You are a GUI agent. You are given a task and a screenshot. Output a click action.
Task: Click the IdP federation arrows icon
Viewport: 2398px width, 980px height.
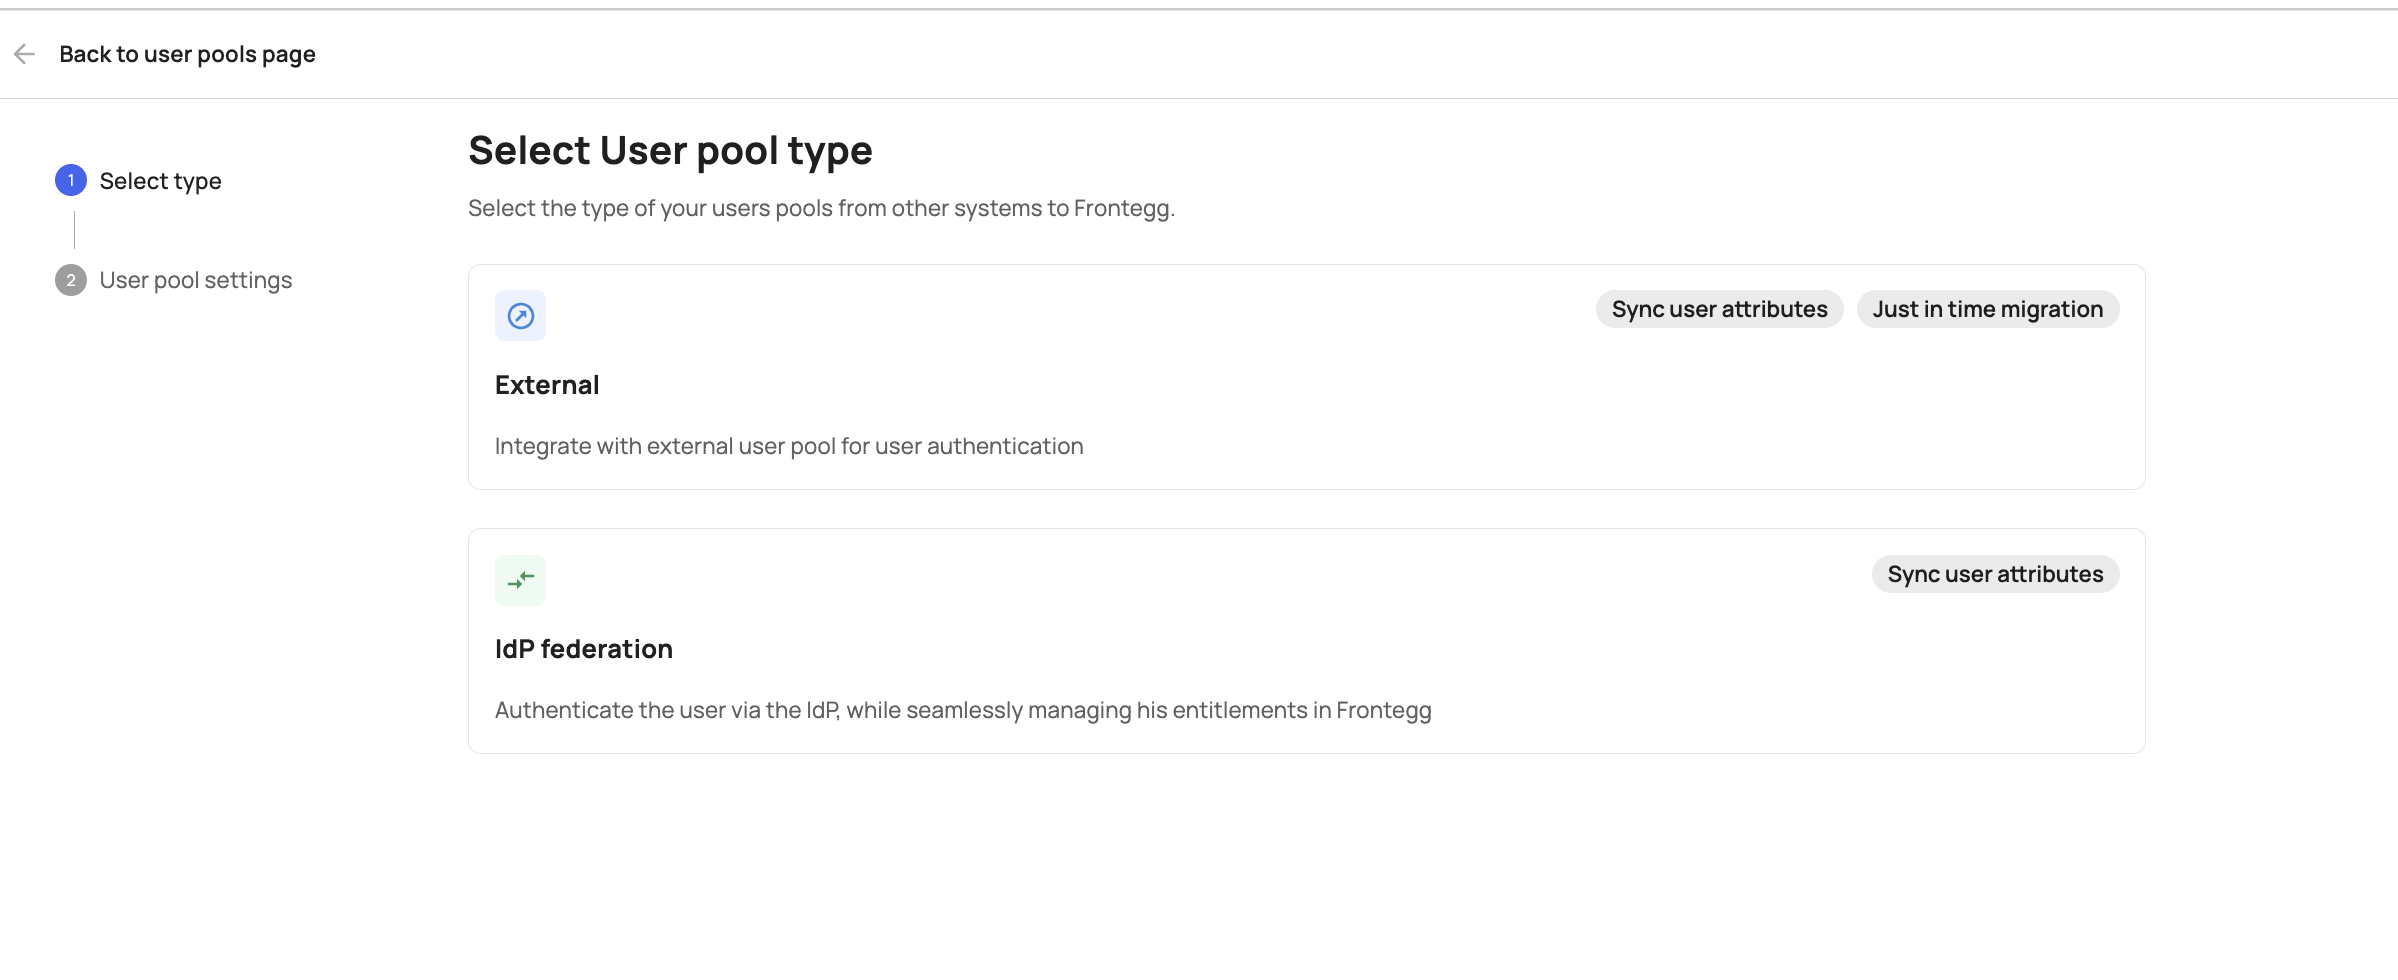520,580
